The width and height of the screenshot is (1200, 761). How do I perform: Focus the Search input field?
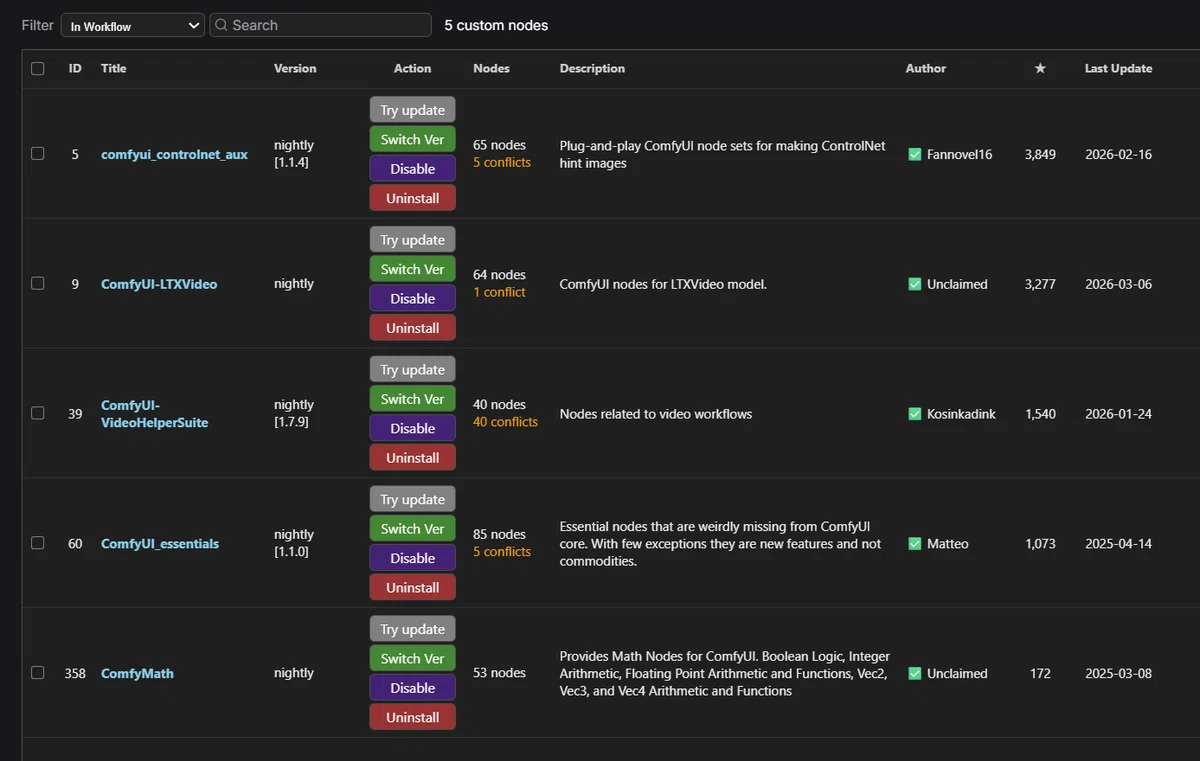(x=320, y=25)
